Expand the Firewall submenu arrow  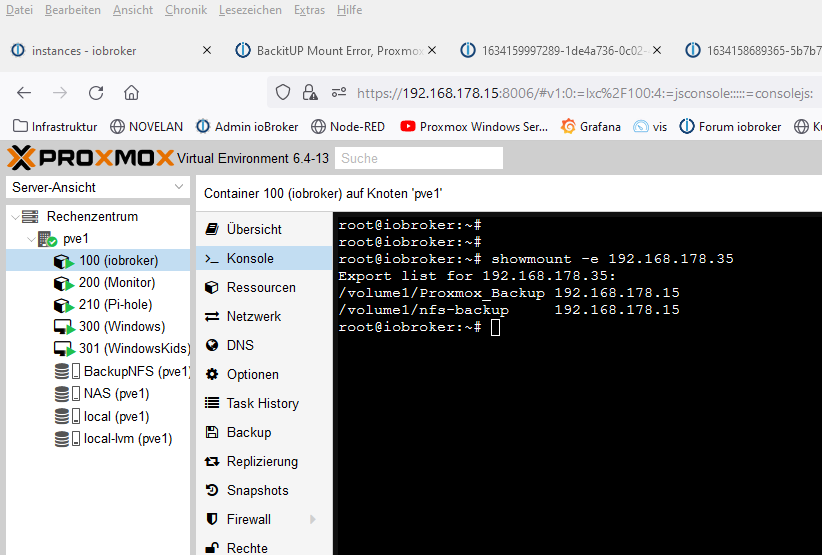click(x=313, y=519)
